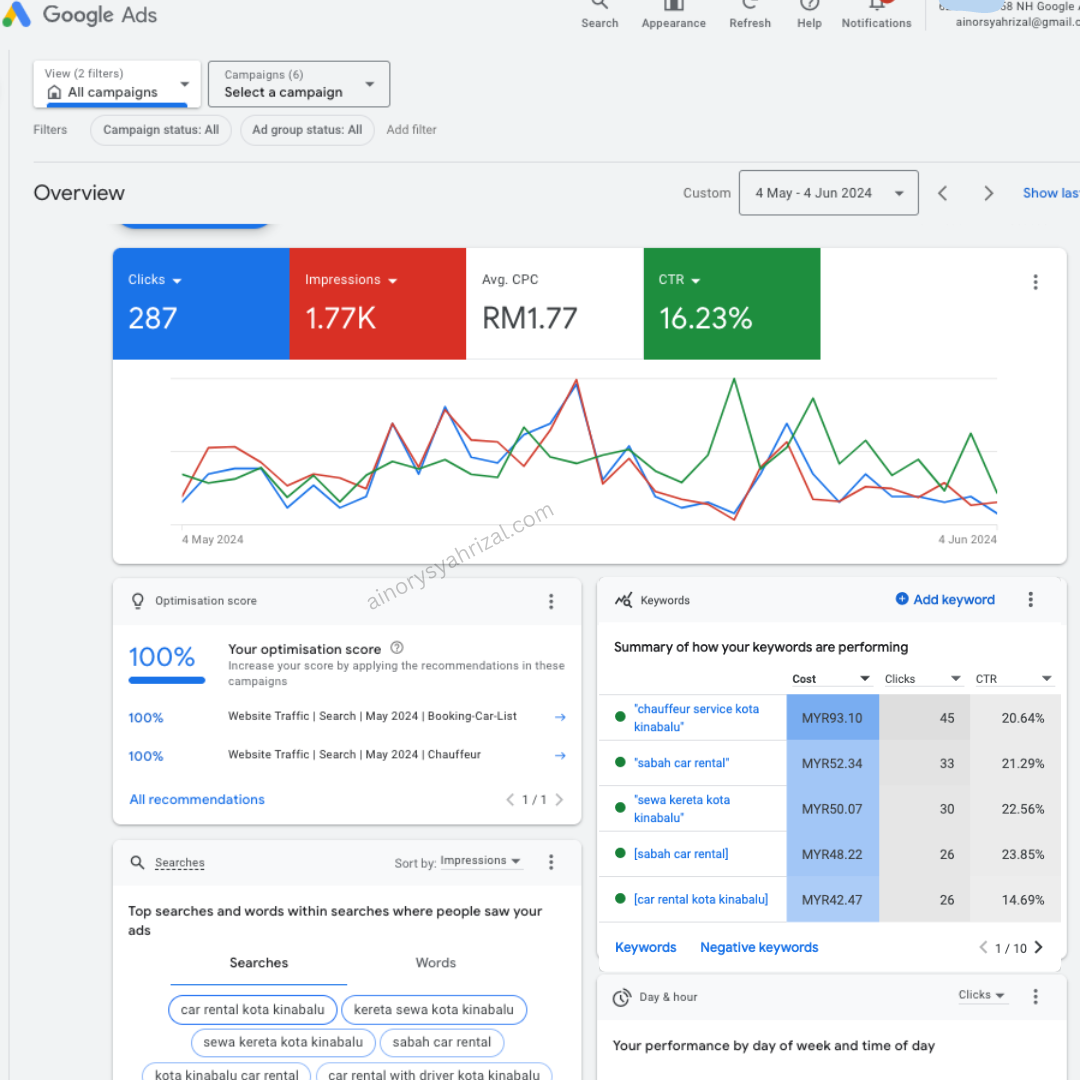This screenshot has width=1080, height=1080.
Task: Open overview chart three-dot menu
Action: (1035, 282)
